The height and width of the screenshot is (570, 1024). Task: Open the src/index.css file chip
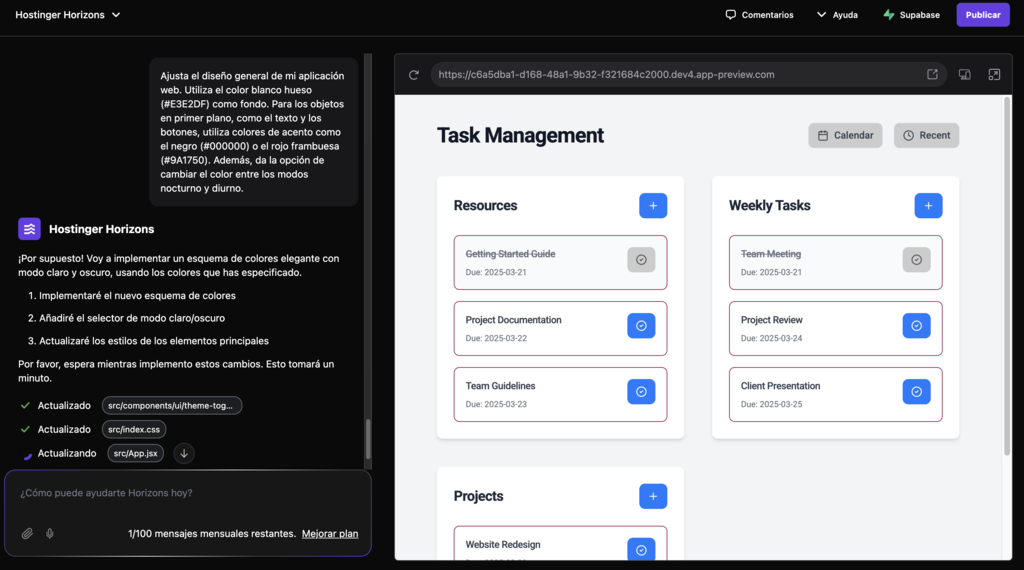(134, 430)
